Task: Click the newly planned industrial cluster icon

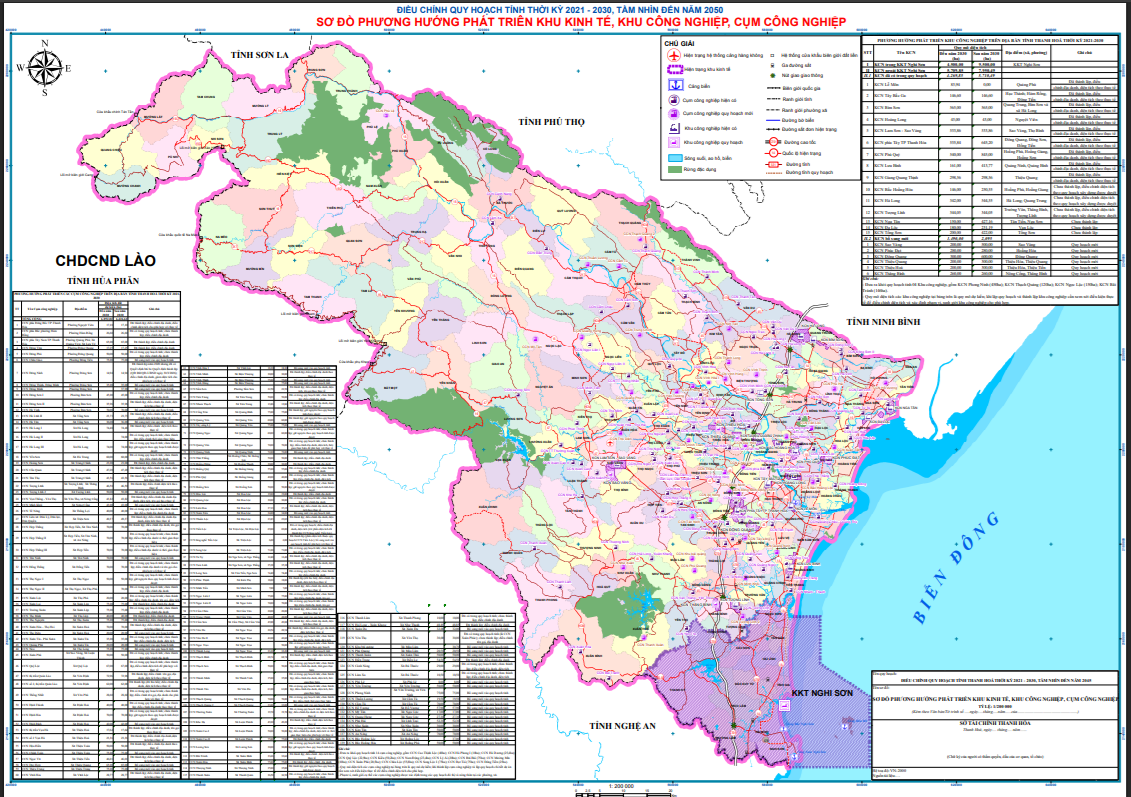Action: (674, 114)
